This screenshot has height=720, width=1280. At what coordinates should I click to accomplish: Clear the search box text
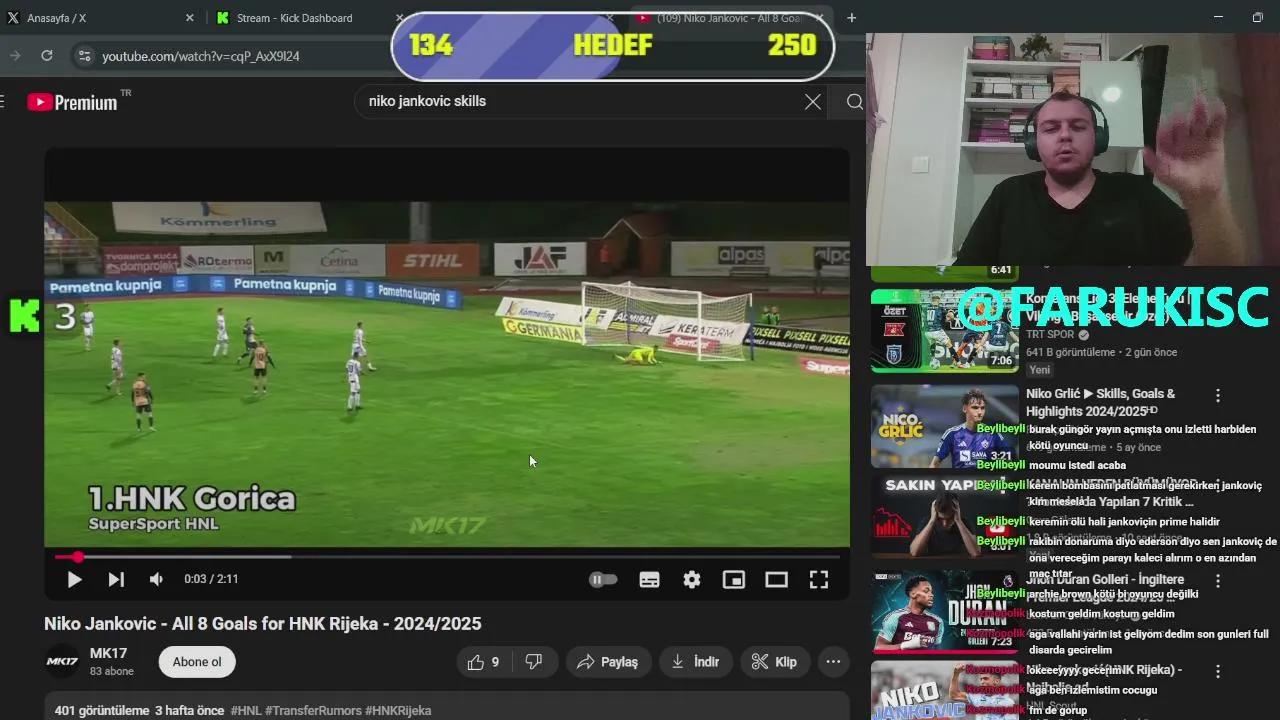[x=813, y=101]
